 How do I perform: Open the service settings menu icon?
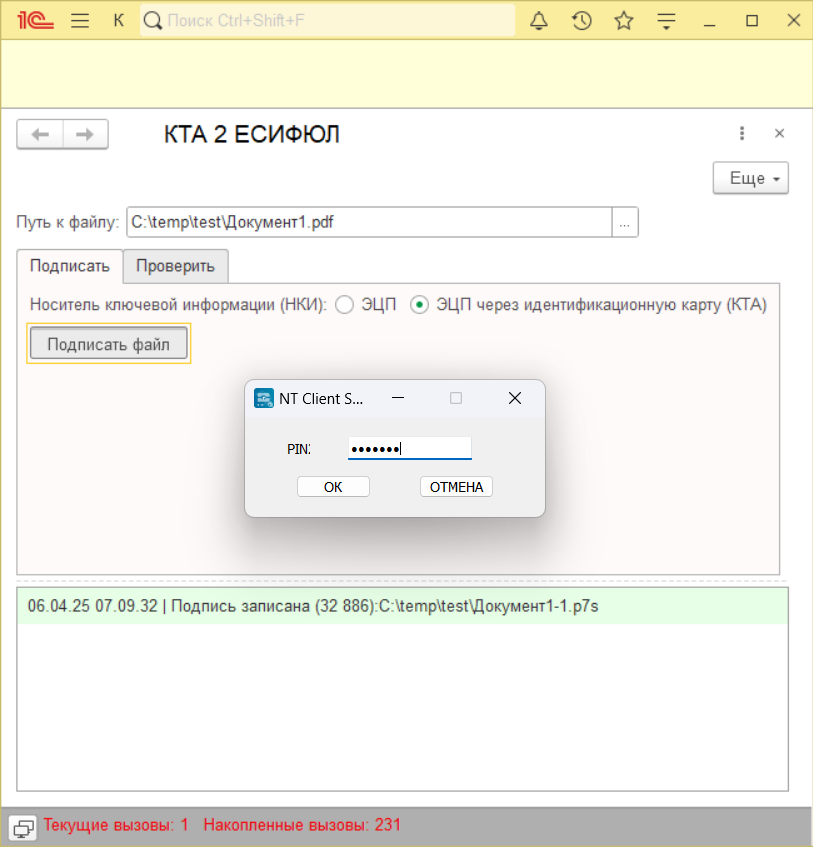click(x=666, y=21)
